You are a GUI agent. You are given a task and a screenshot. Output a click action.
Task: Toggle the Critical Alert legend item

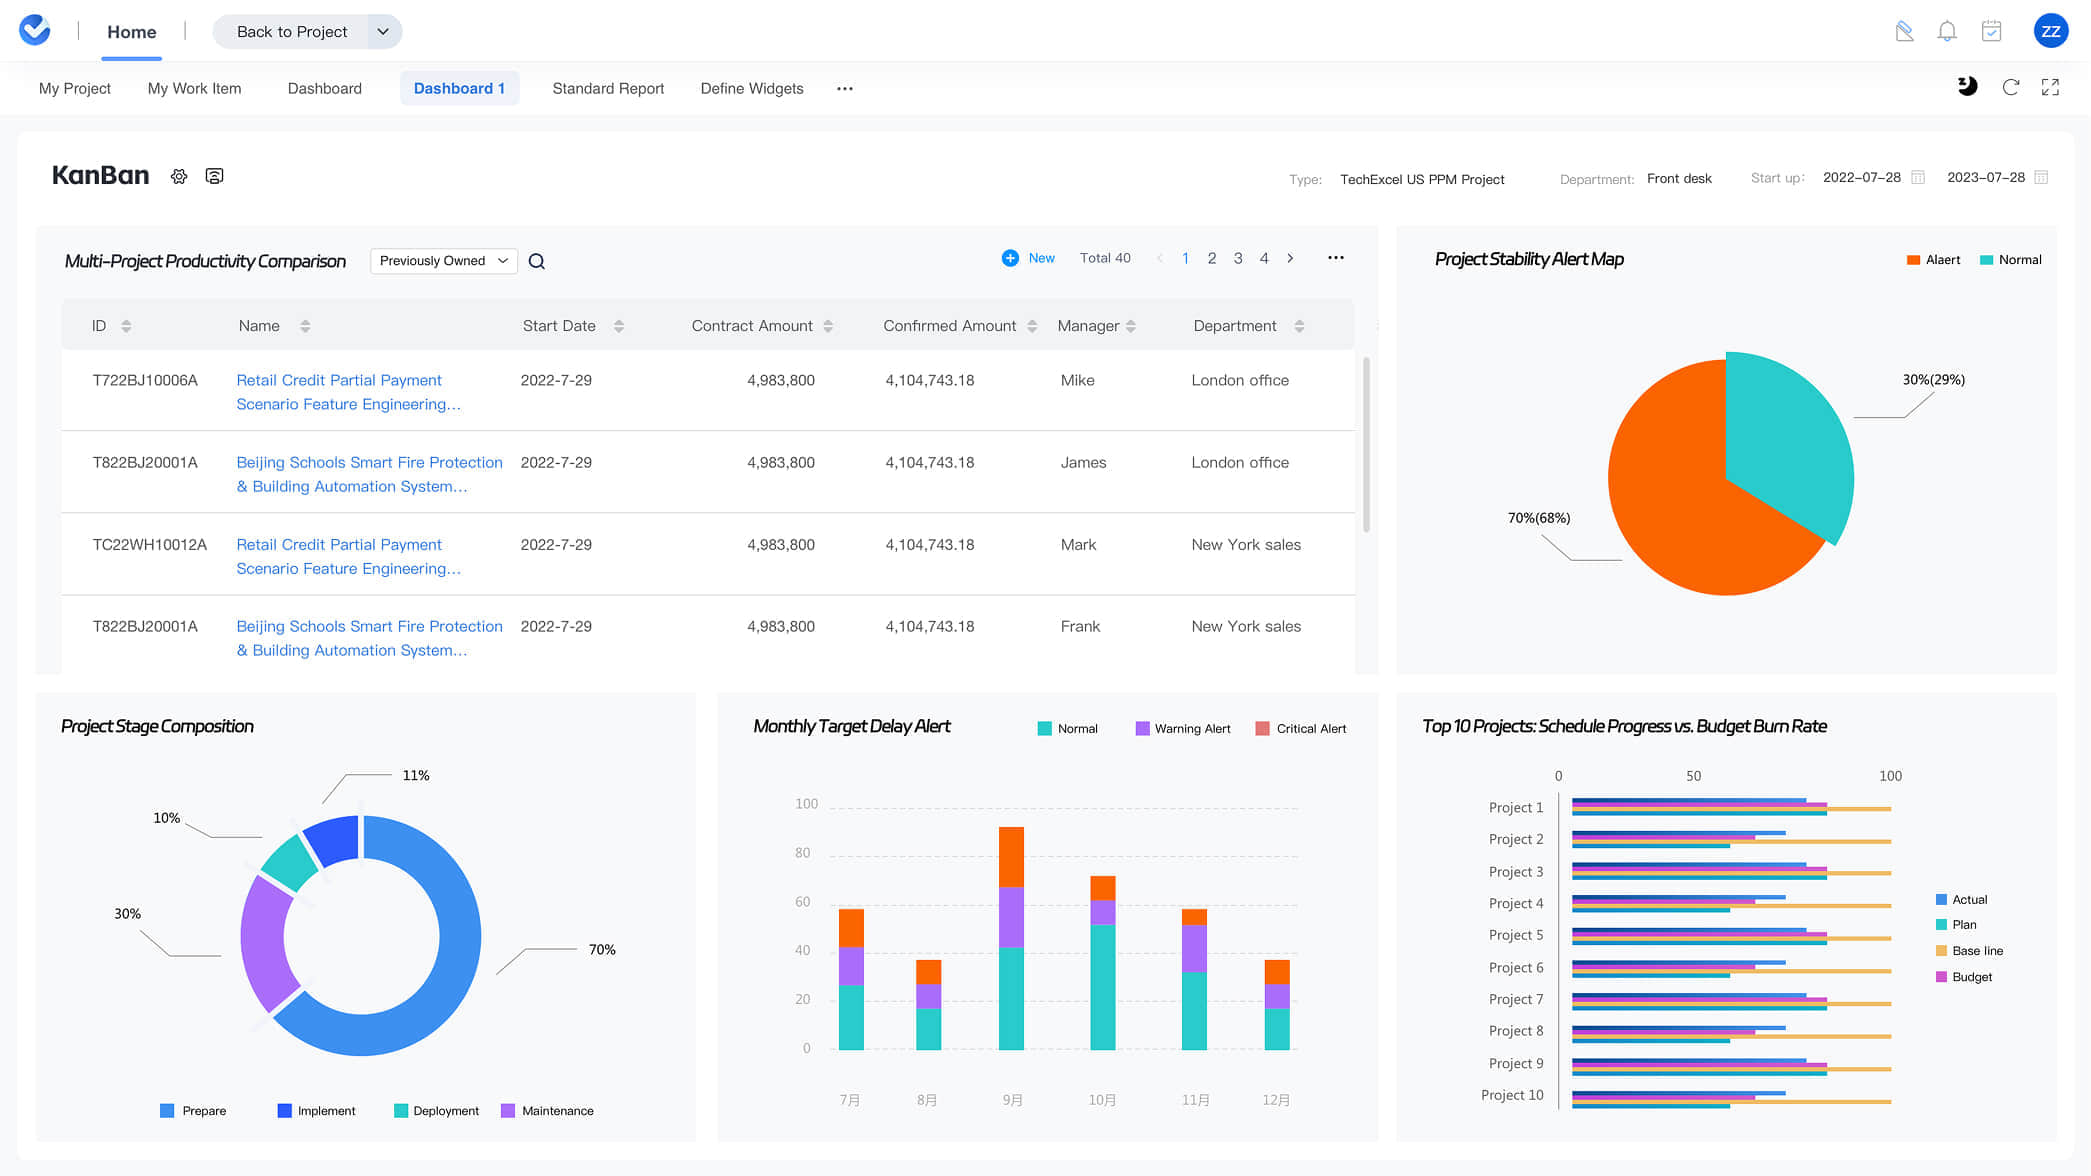coord(1300,728)
